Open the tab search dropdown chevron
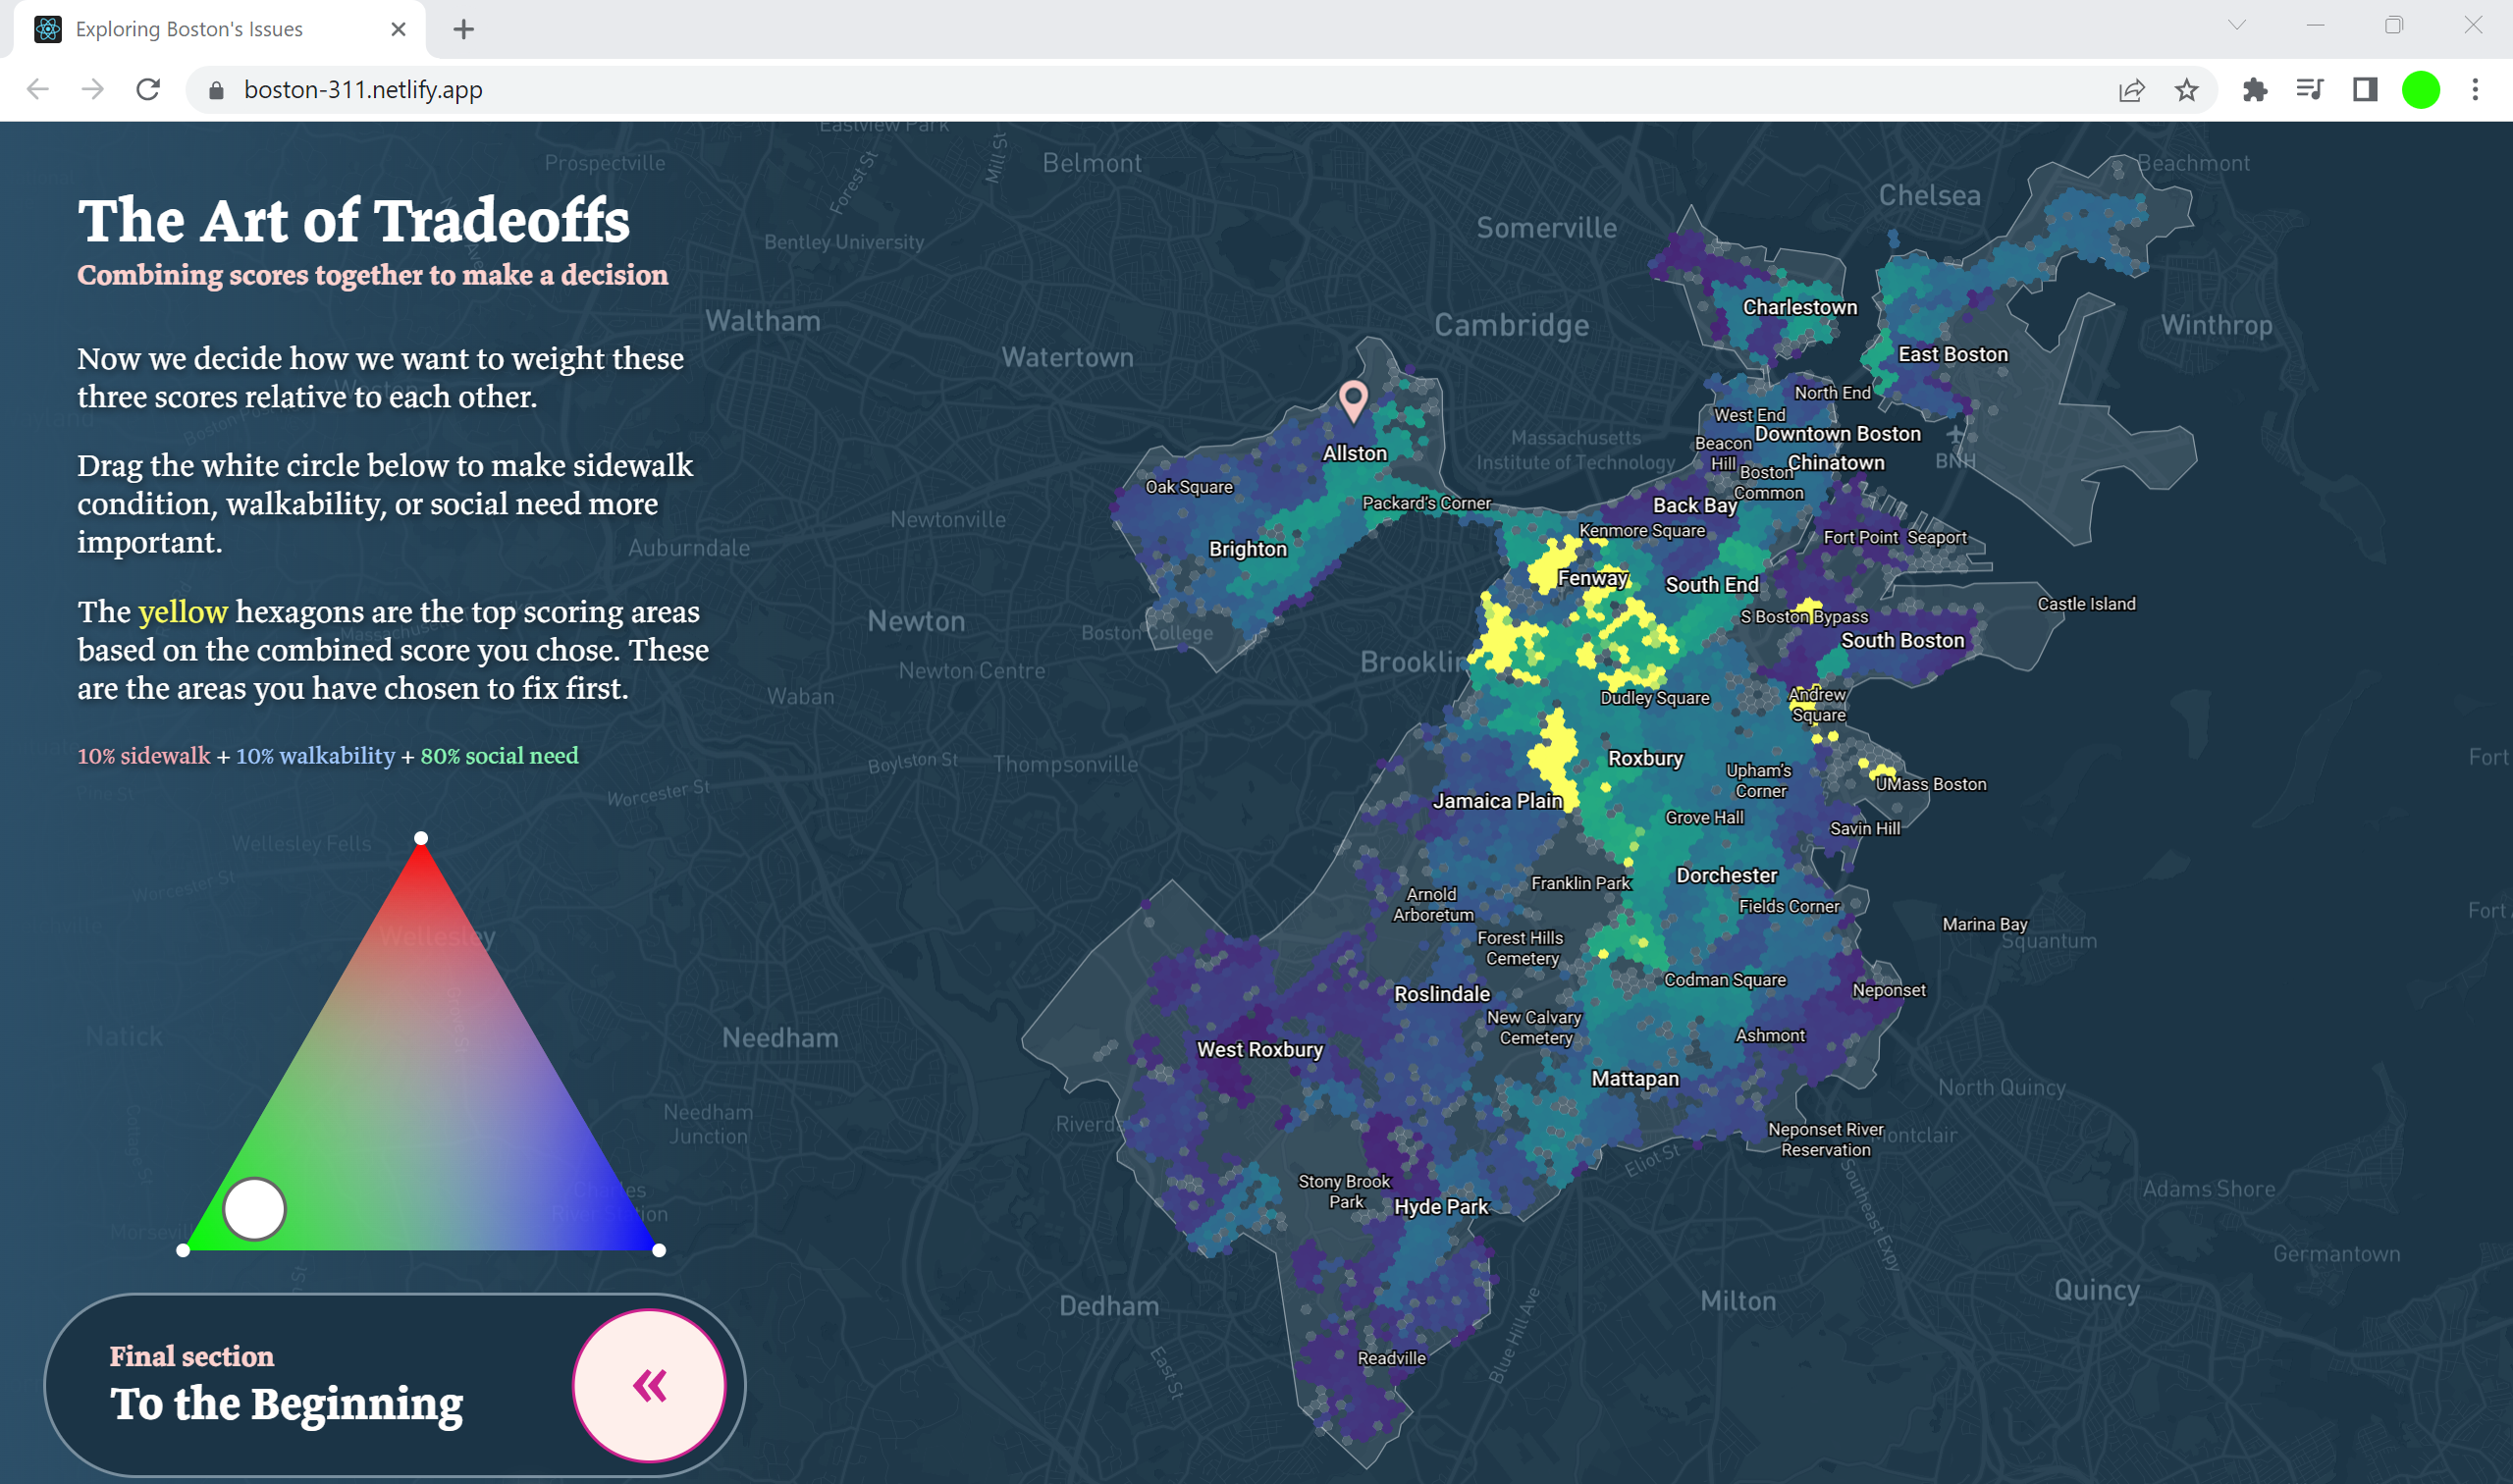 coord(2237,27)
